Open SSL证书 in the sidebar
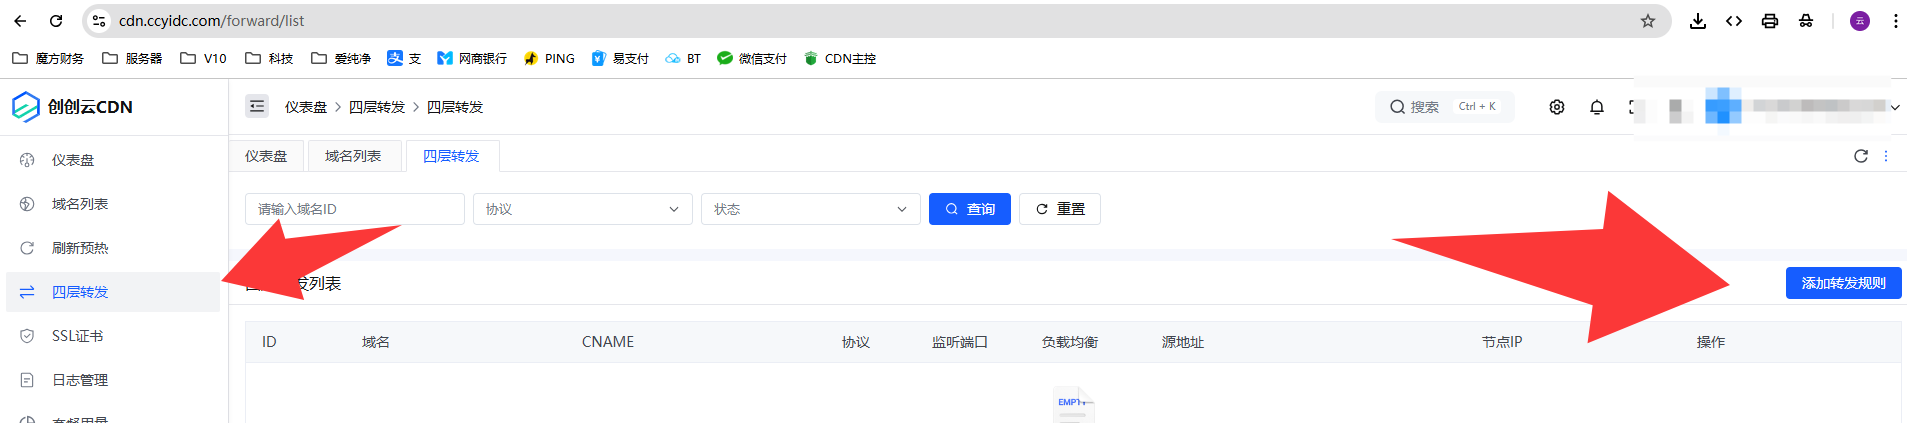 [x=77, y=336]
